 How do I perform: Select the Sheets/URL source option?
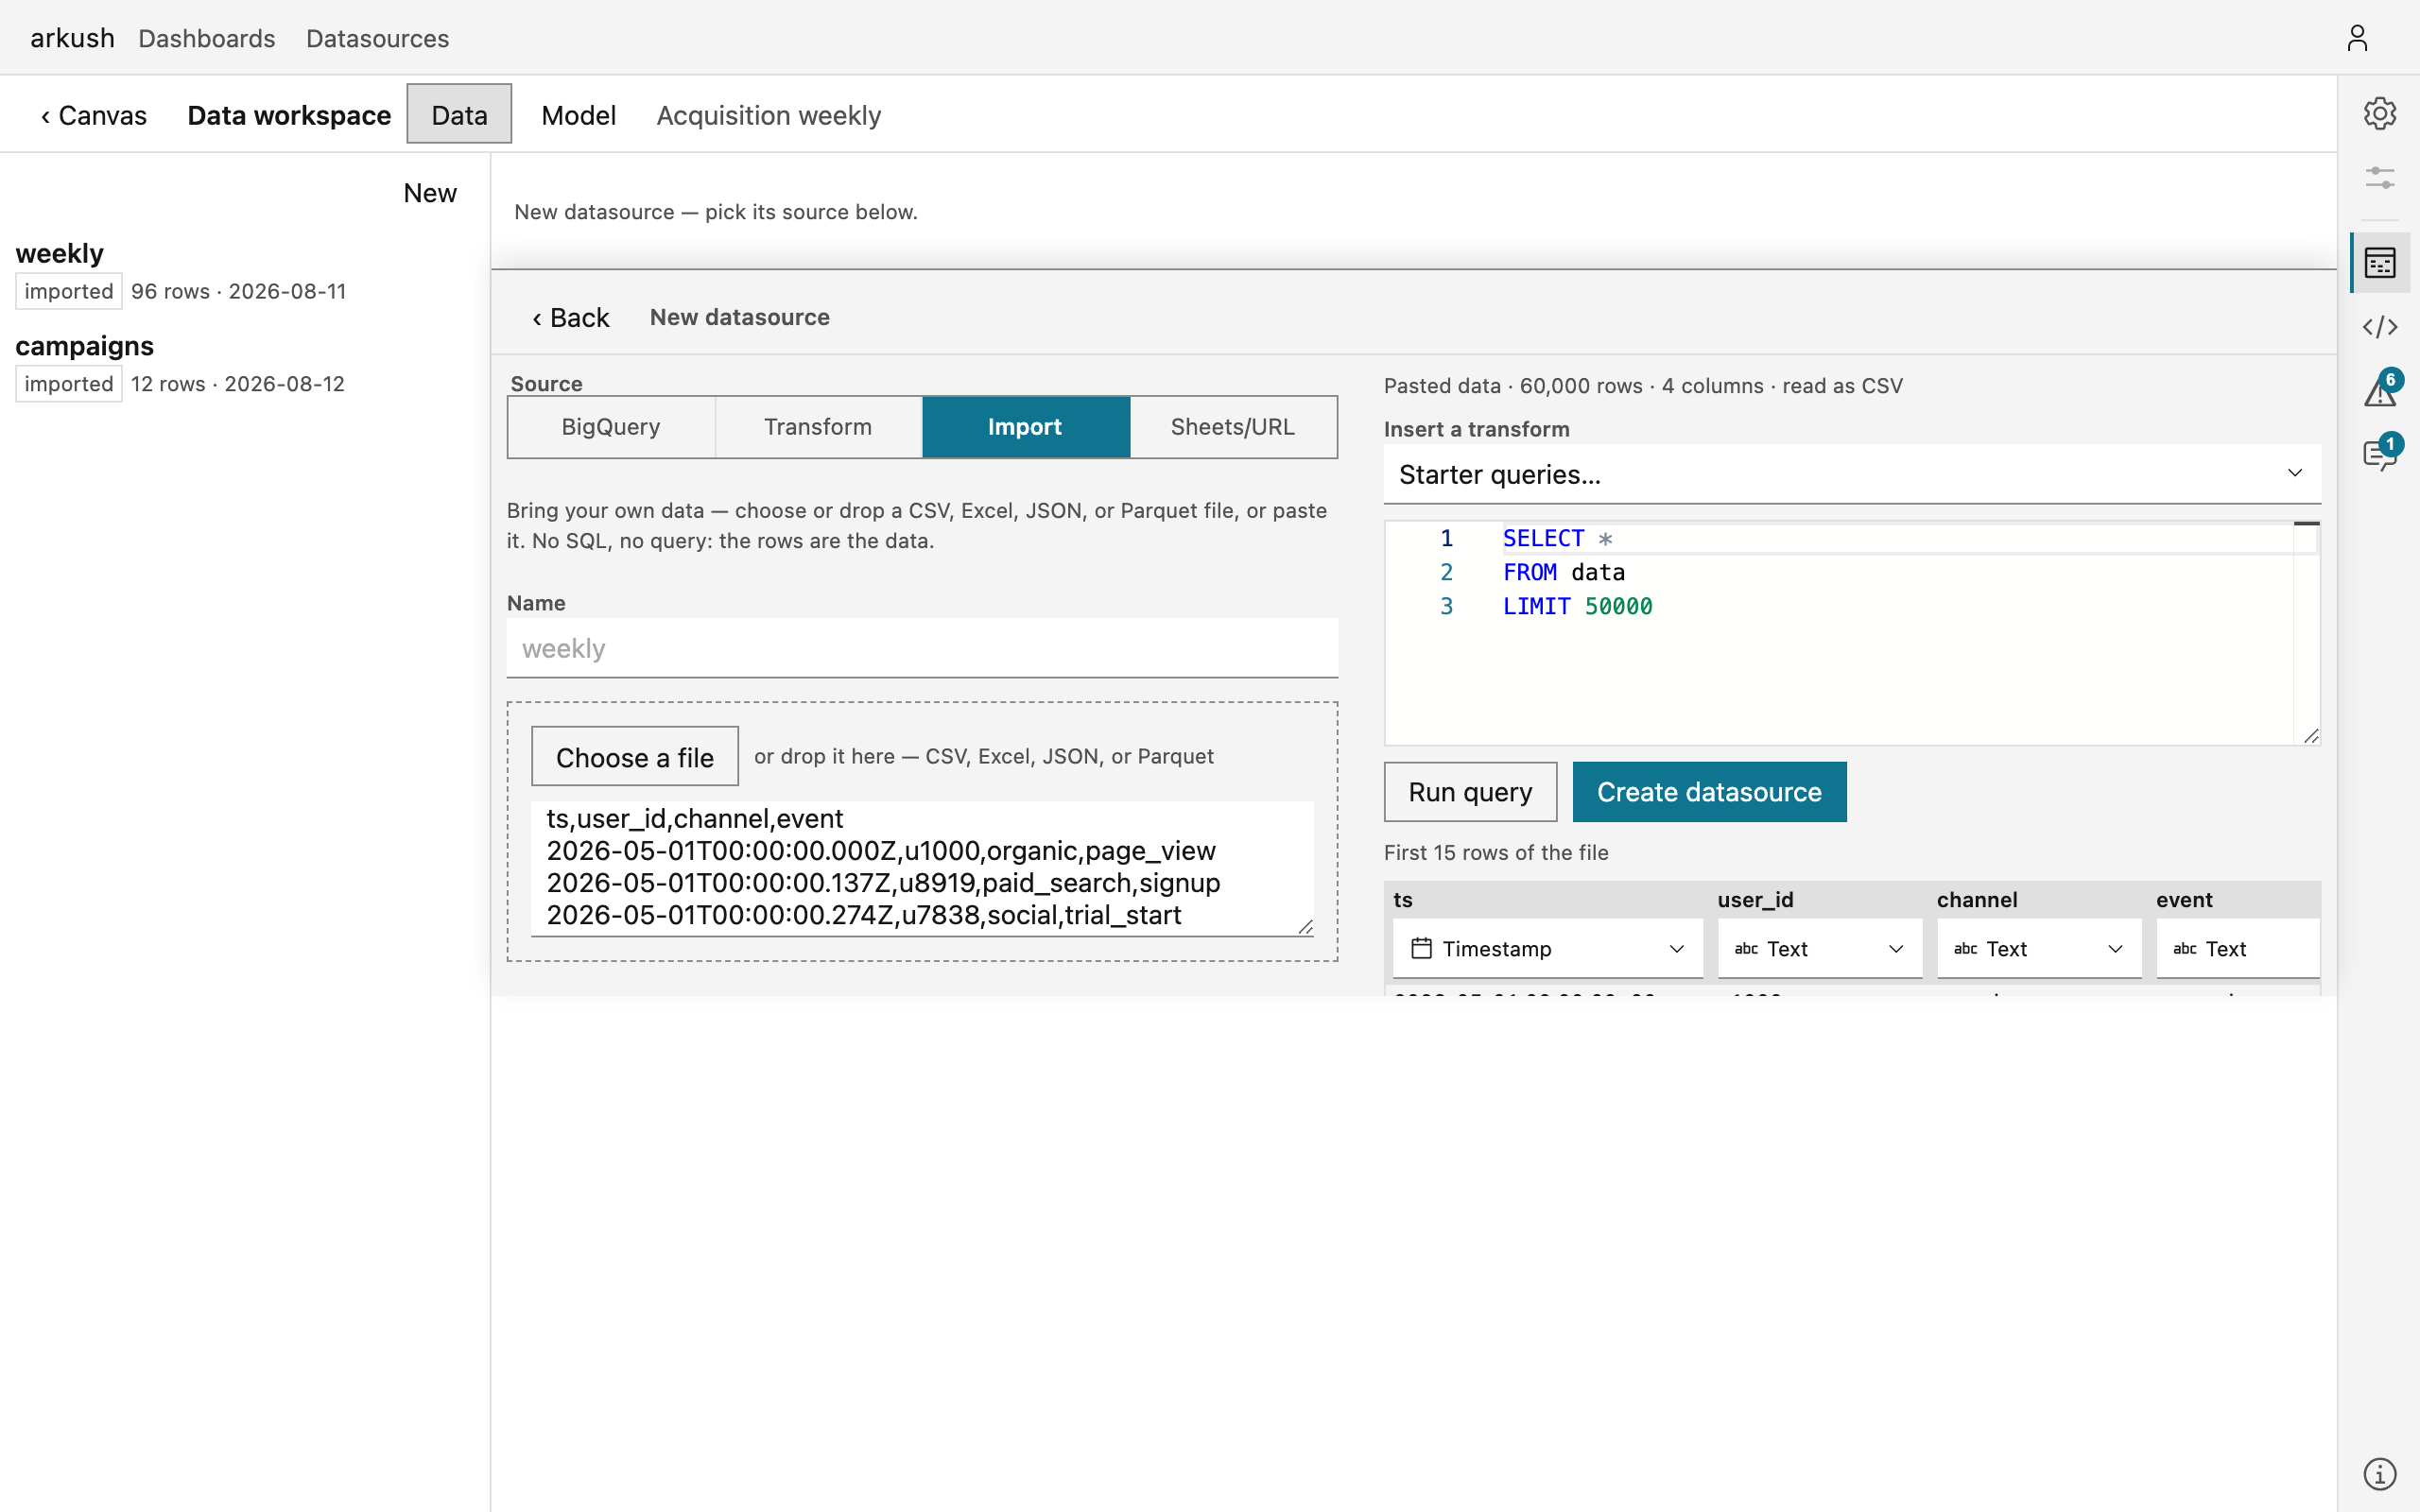1233,427
